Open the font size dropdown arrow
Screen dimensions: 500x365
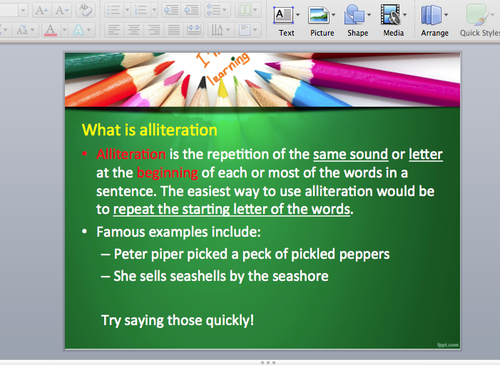point(23,10)
